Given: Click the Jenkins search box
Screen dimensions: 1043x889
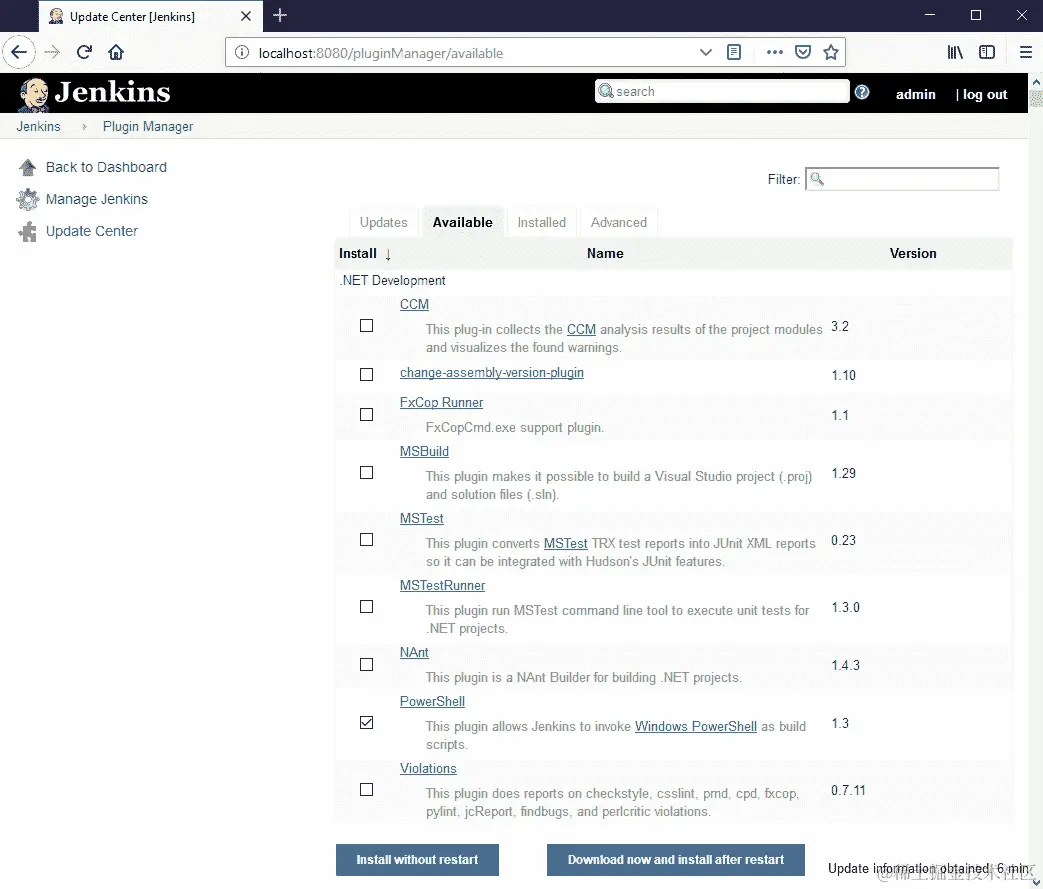Looking at the screenshot, I should pos(722,91).
